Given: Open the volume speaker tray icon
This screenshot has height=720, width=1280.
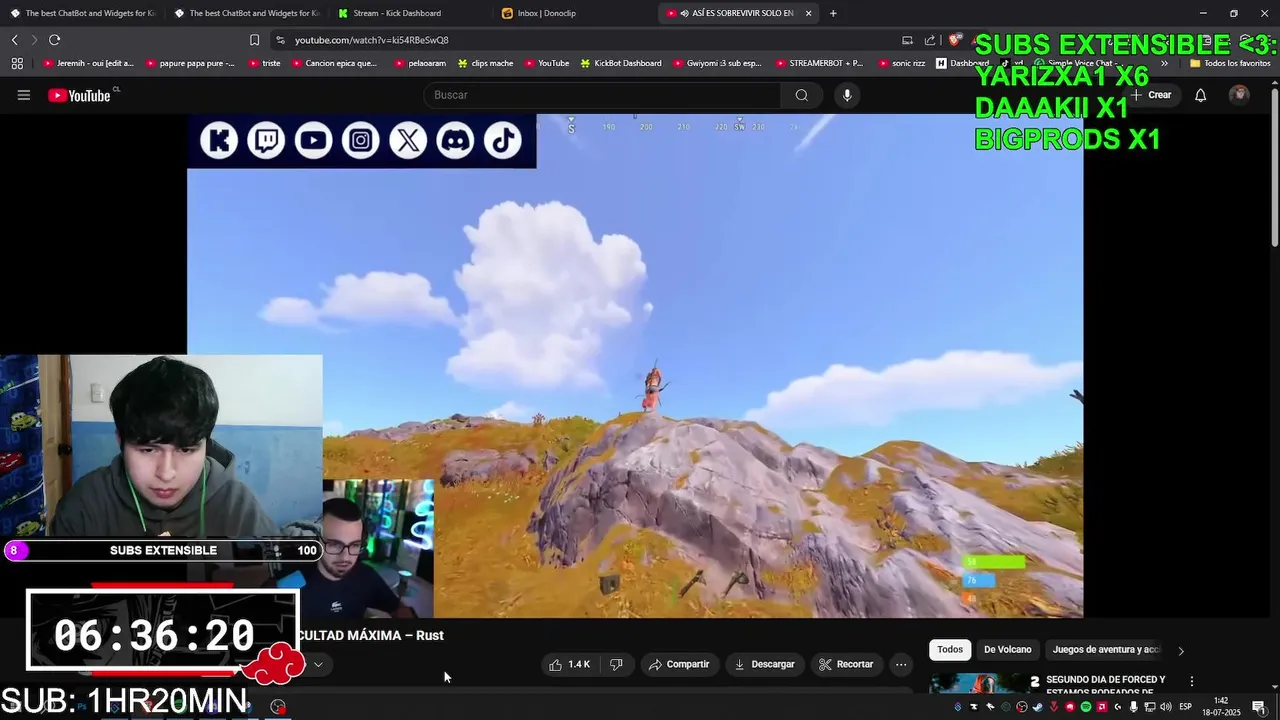Looking at the screenshot, I should click(1166, 707).
